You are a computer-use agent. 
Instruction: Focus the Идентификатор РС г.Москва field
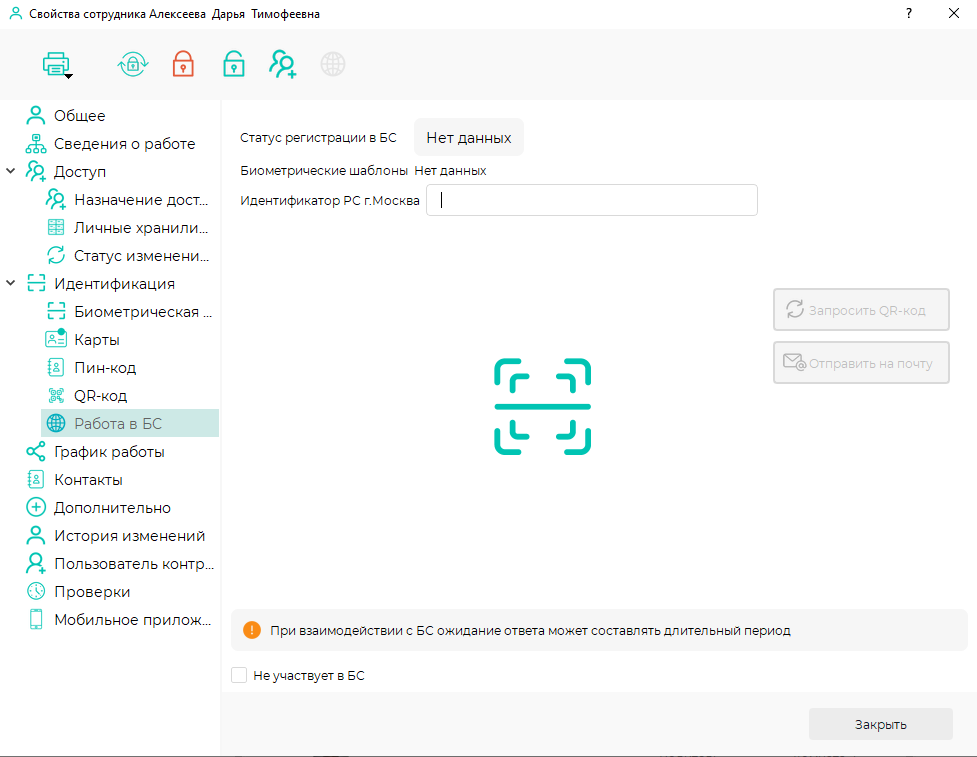point(591,200)
